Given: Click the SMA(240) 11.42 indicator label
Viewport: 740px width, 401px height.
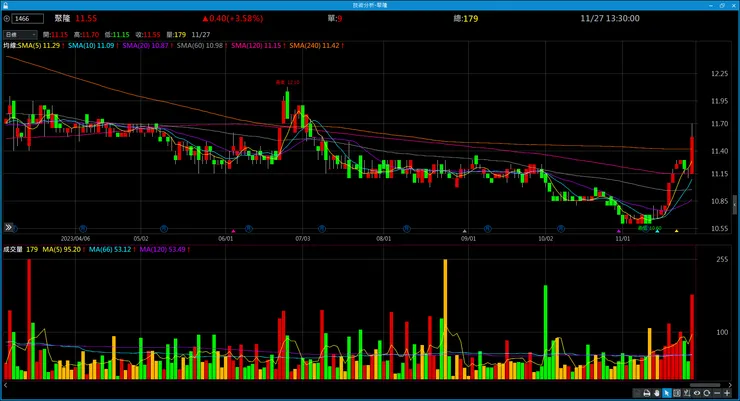Looking at the screenshot, I should [314, 46].
